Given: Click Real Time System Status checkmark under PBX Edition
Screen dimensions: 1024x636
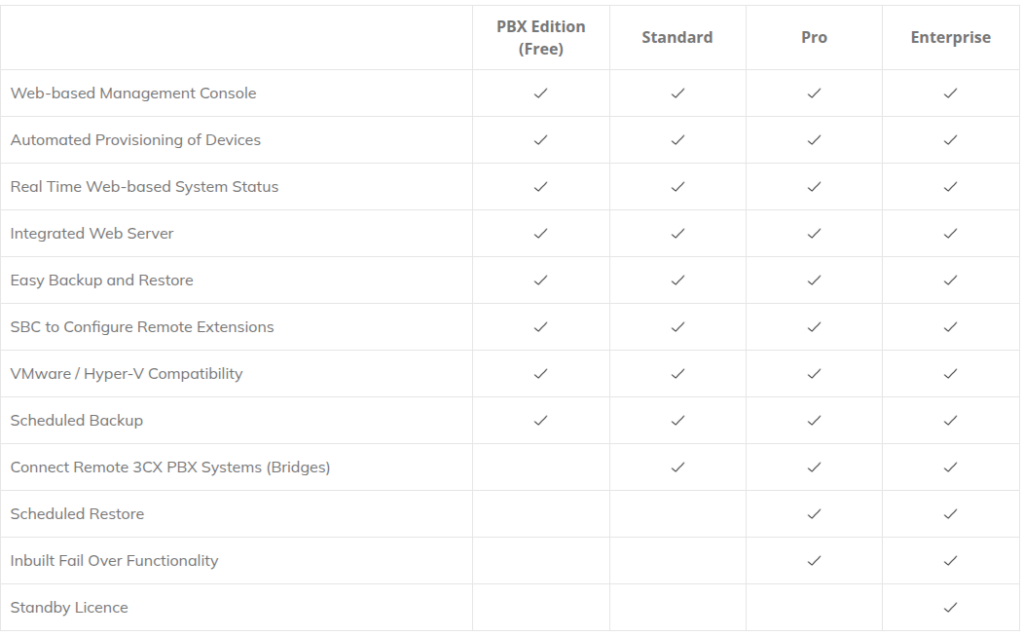Looking at the screenshot, I should (x=541, y=187).
